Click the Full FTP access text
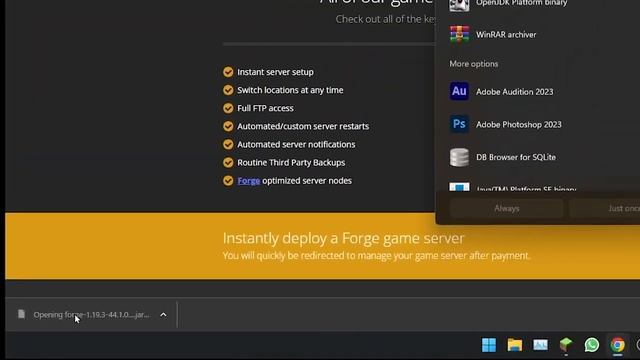The height and width of the screenshot is (360, 640). click(x=265, y=108)
